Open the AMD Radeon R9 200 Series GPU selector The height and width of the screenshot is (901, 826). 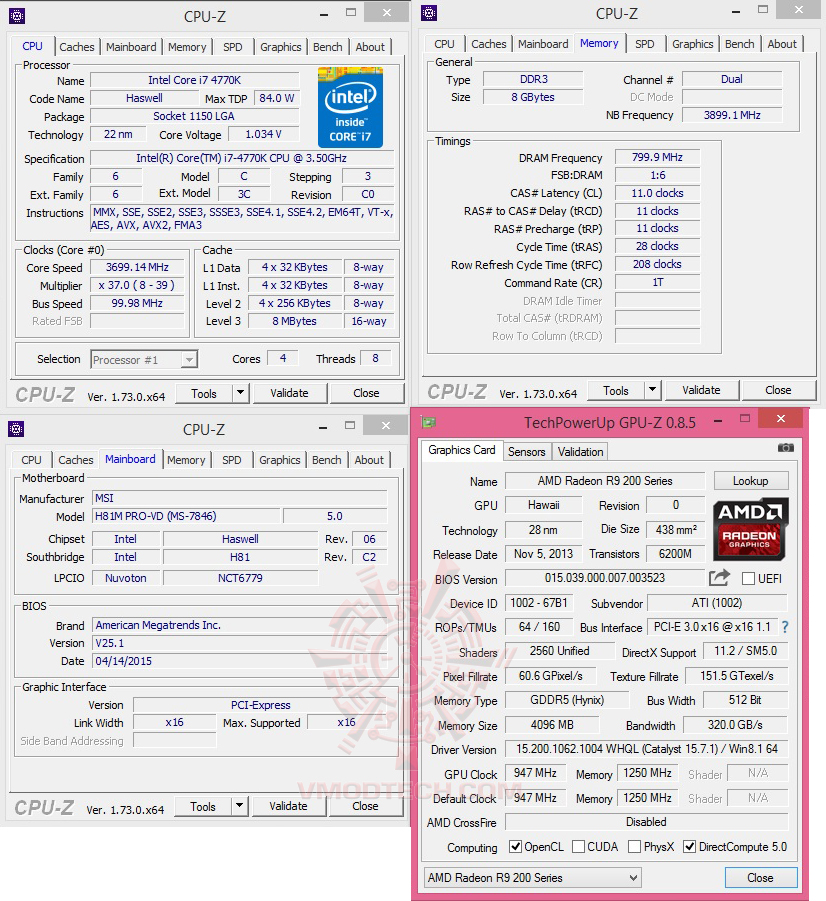pyautogui.click(x=532, y=877)
